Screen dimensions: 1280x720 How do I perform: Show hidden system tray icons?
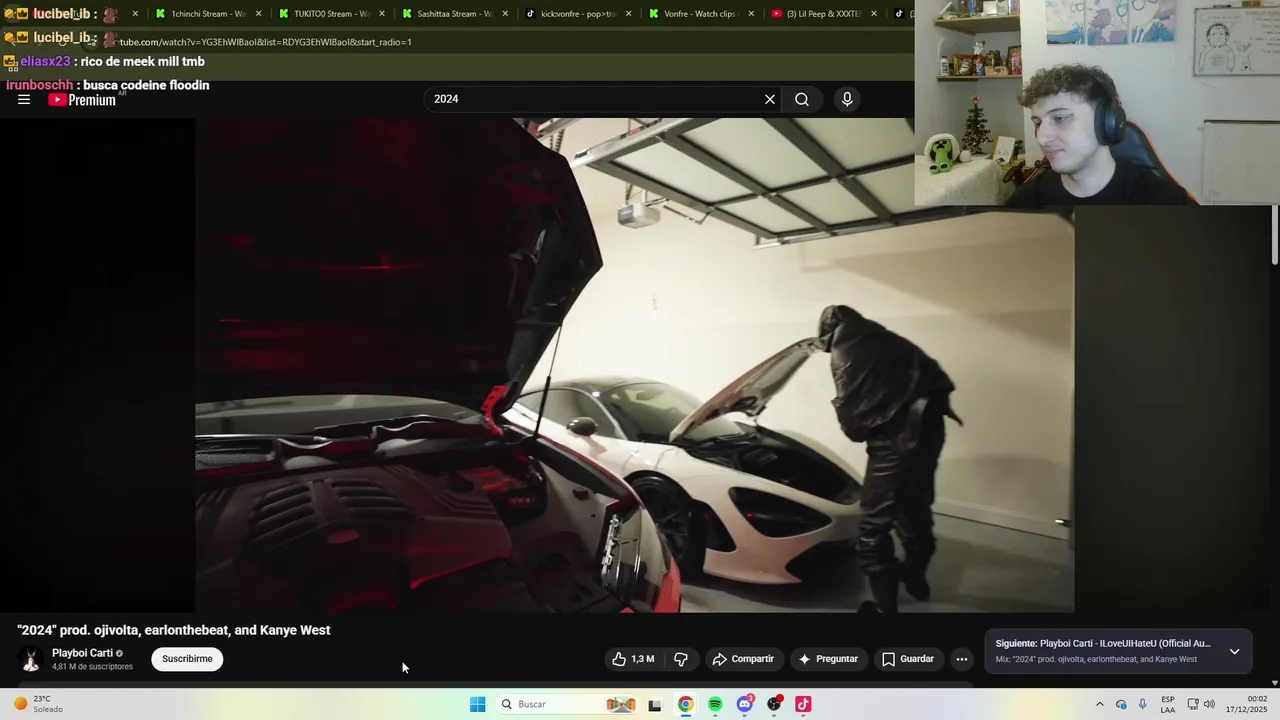pos(1100,704)
